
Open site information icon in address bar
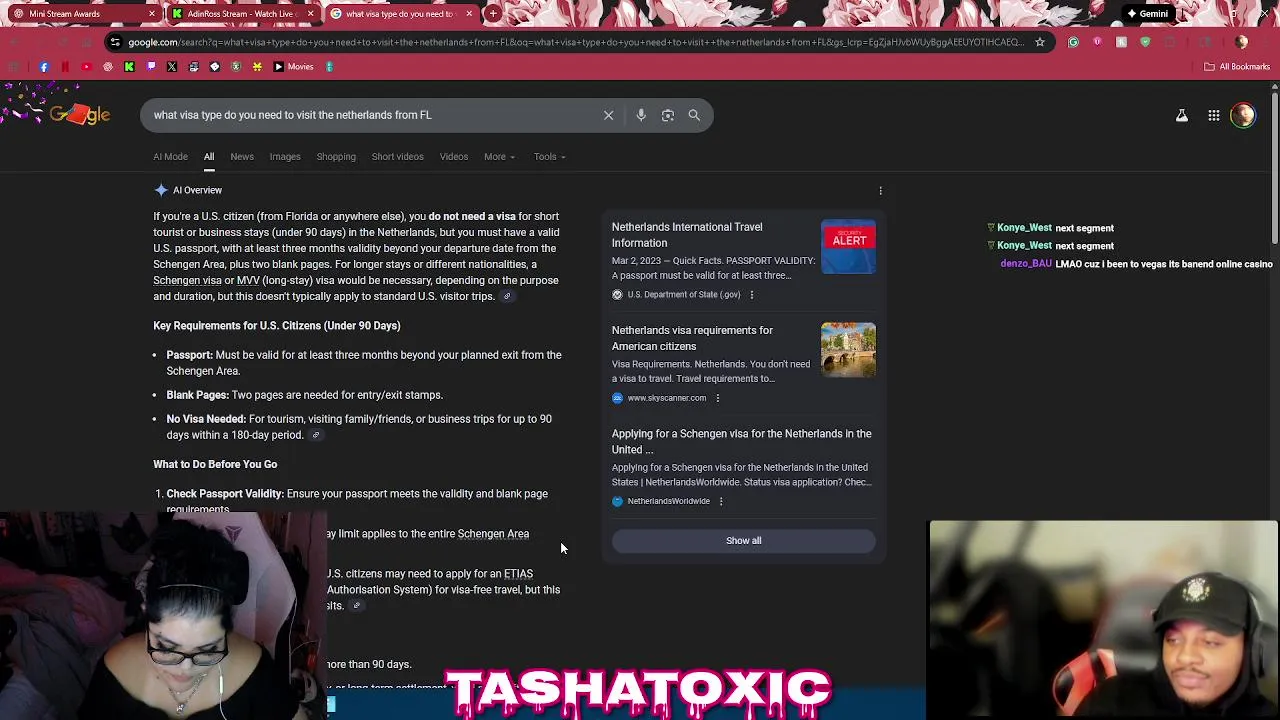click(116, 42)
